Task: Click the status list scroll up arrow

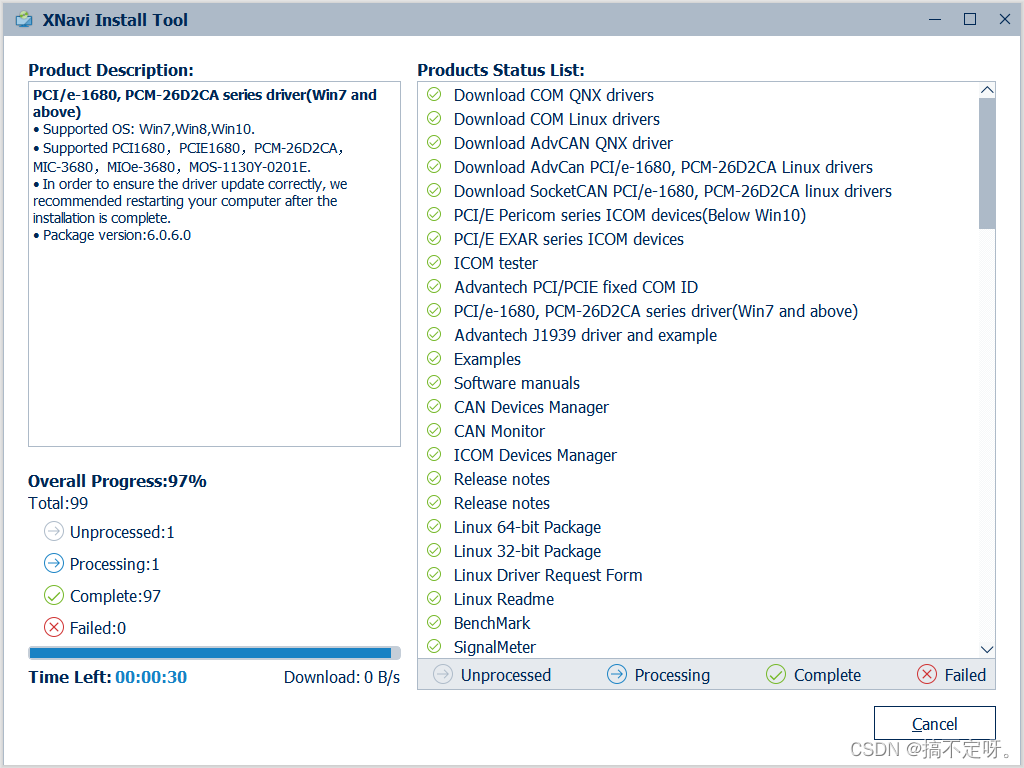Action: 987,90
